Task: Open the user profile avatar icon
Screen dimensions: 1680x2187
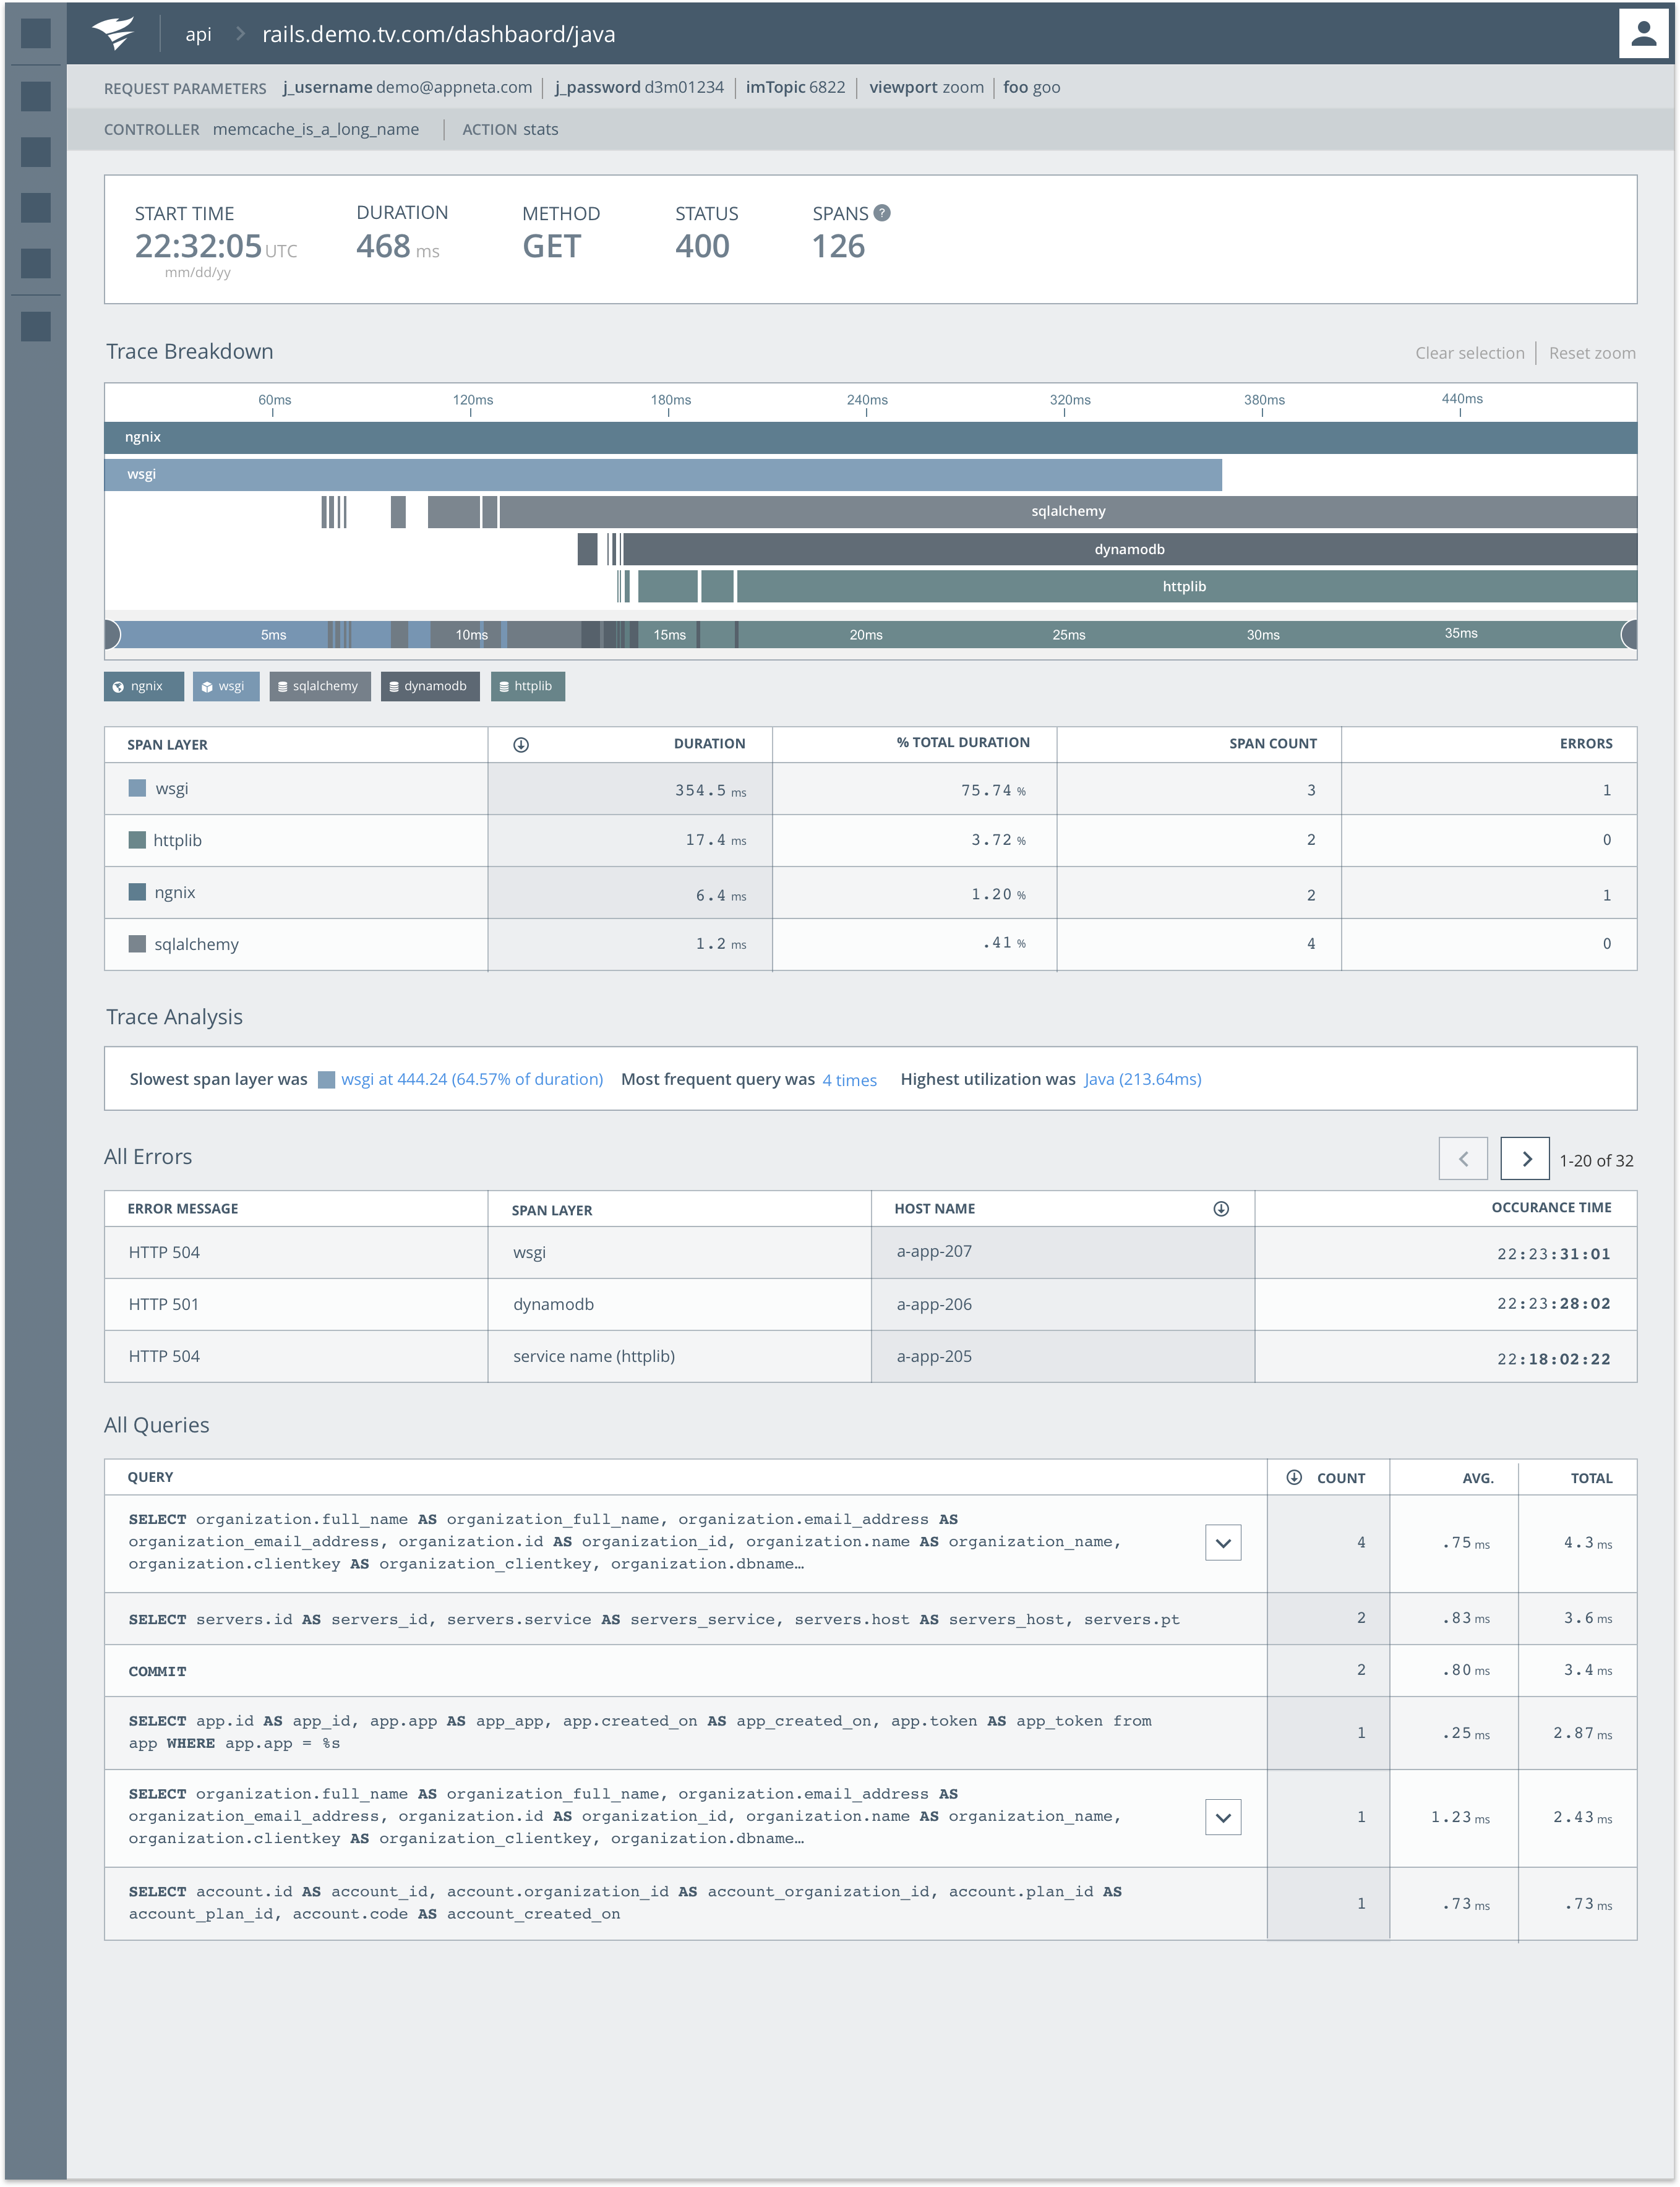Action: [x=1643, y=34]
